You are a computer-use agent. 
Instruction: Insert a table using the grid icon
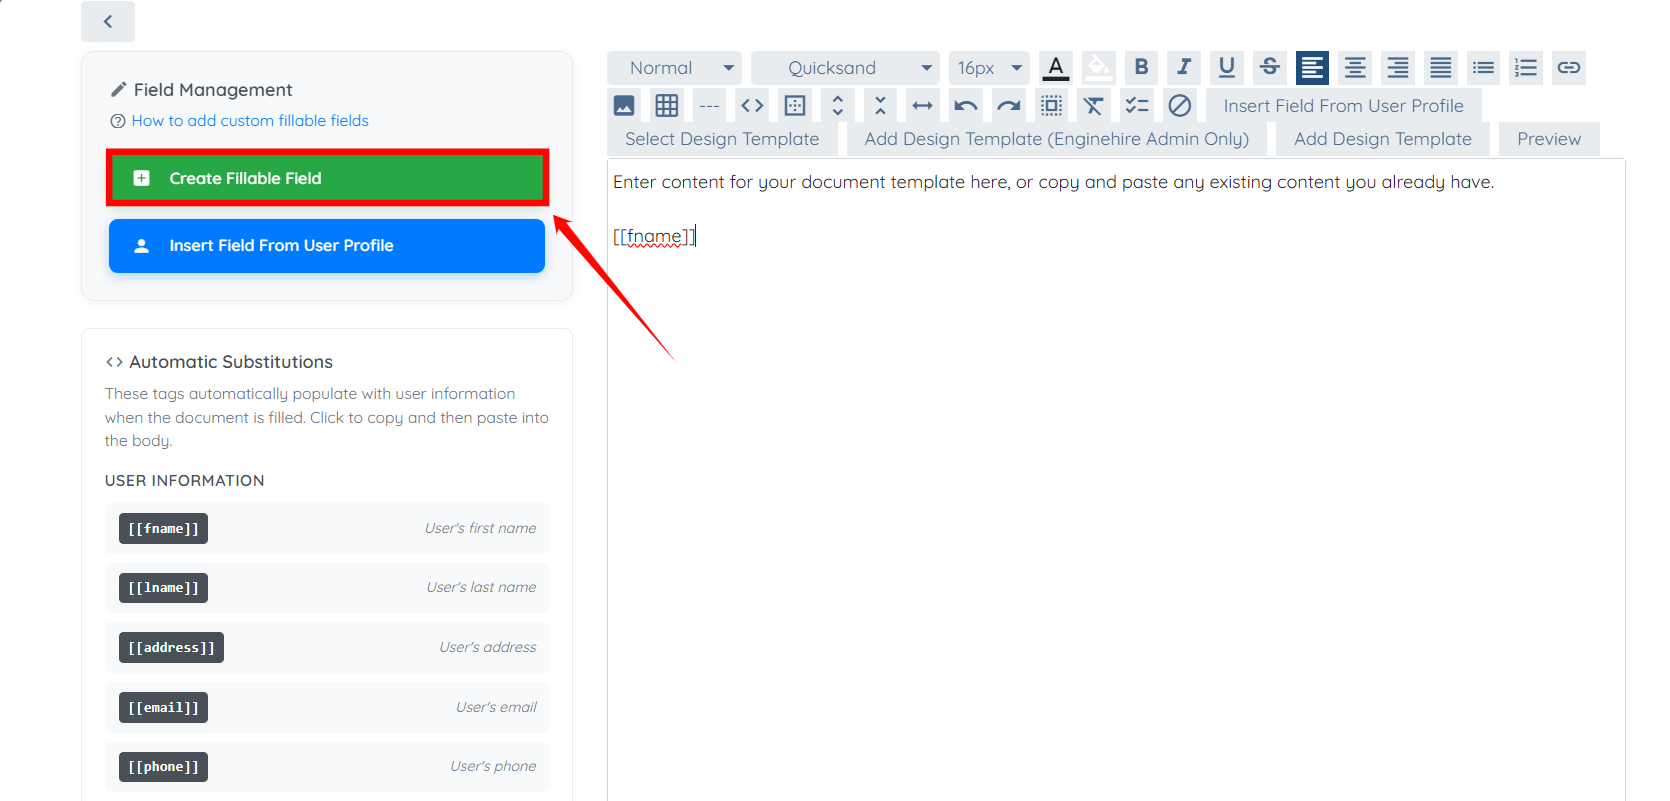pyautogui.click(x=667, y=105)
